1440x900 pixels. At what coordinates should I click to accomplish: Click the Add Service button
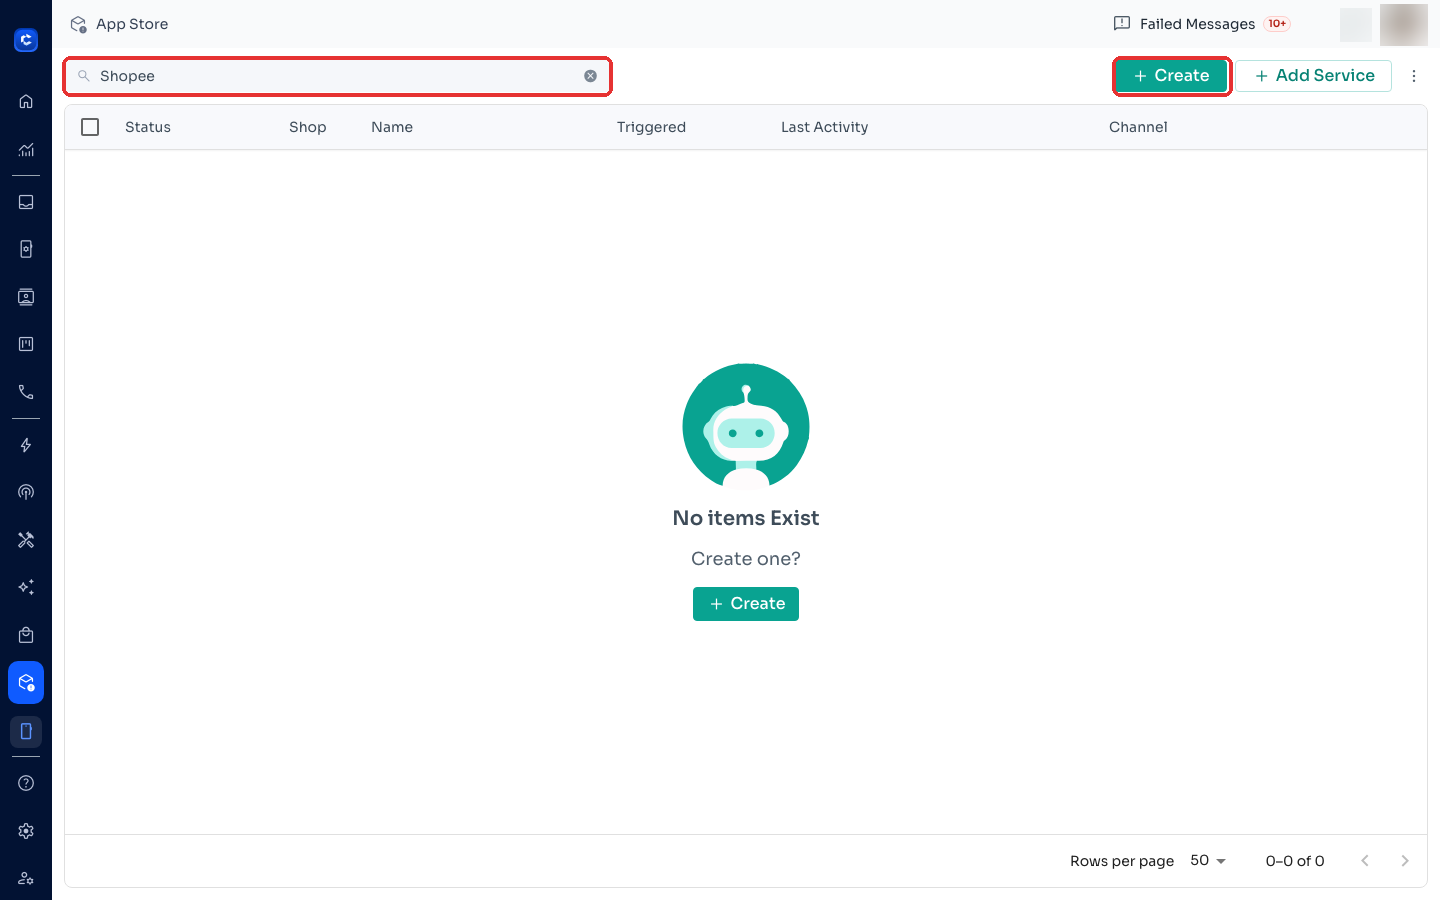1313,76
